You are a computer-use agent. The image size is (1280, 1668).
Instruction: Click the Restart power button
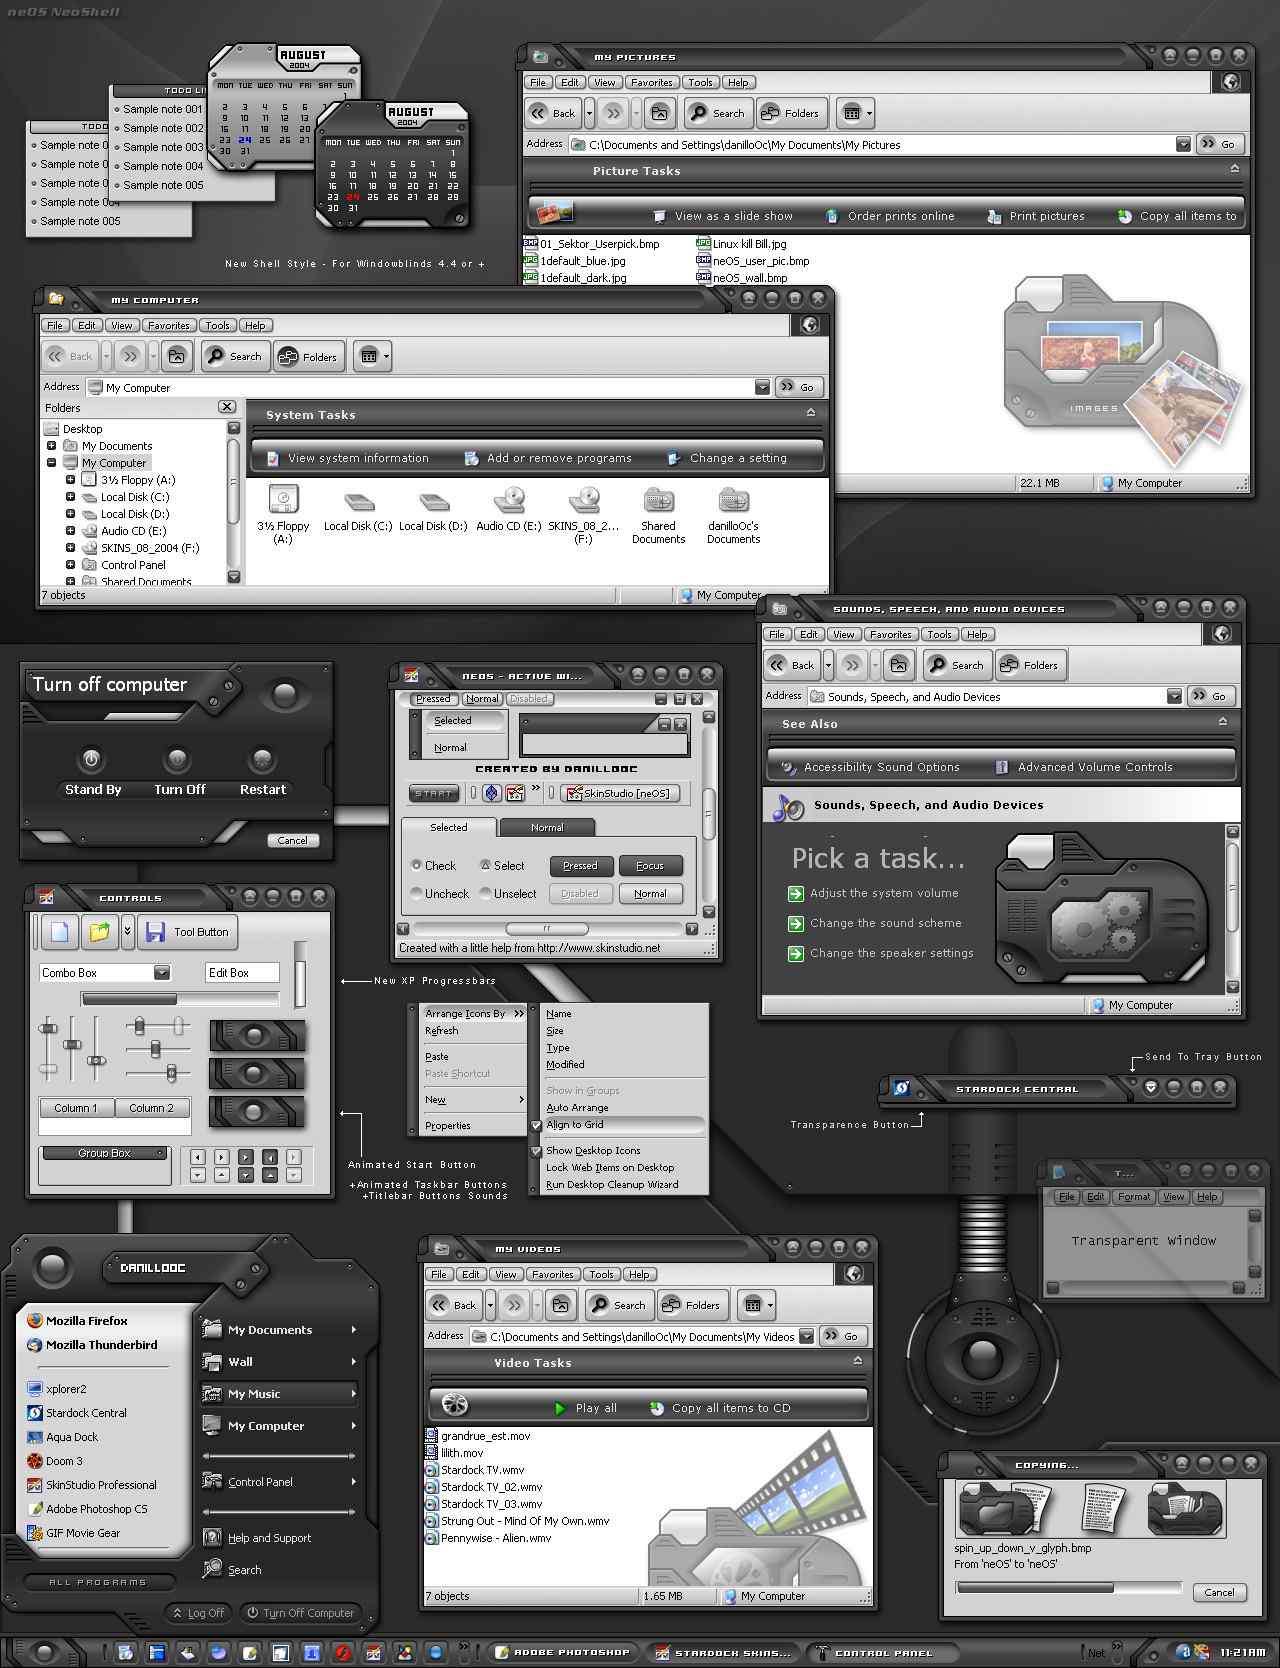[262, 760]
